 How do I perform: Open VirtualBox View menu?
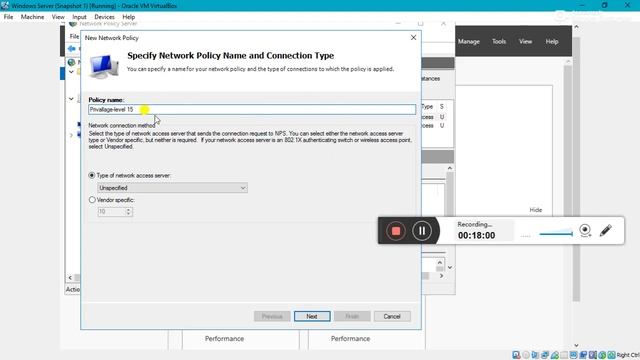(58, 17)
